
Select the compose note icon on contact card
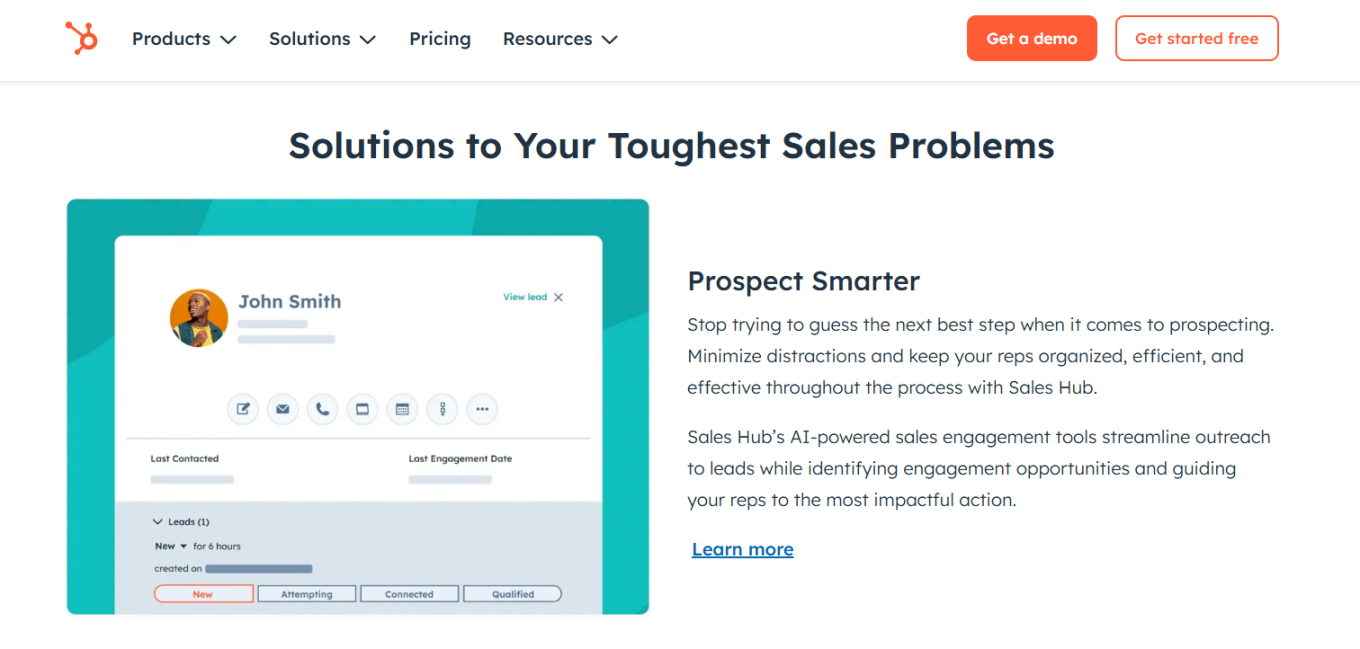pyautogui.click(x=242, y=409)
